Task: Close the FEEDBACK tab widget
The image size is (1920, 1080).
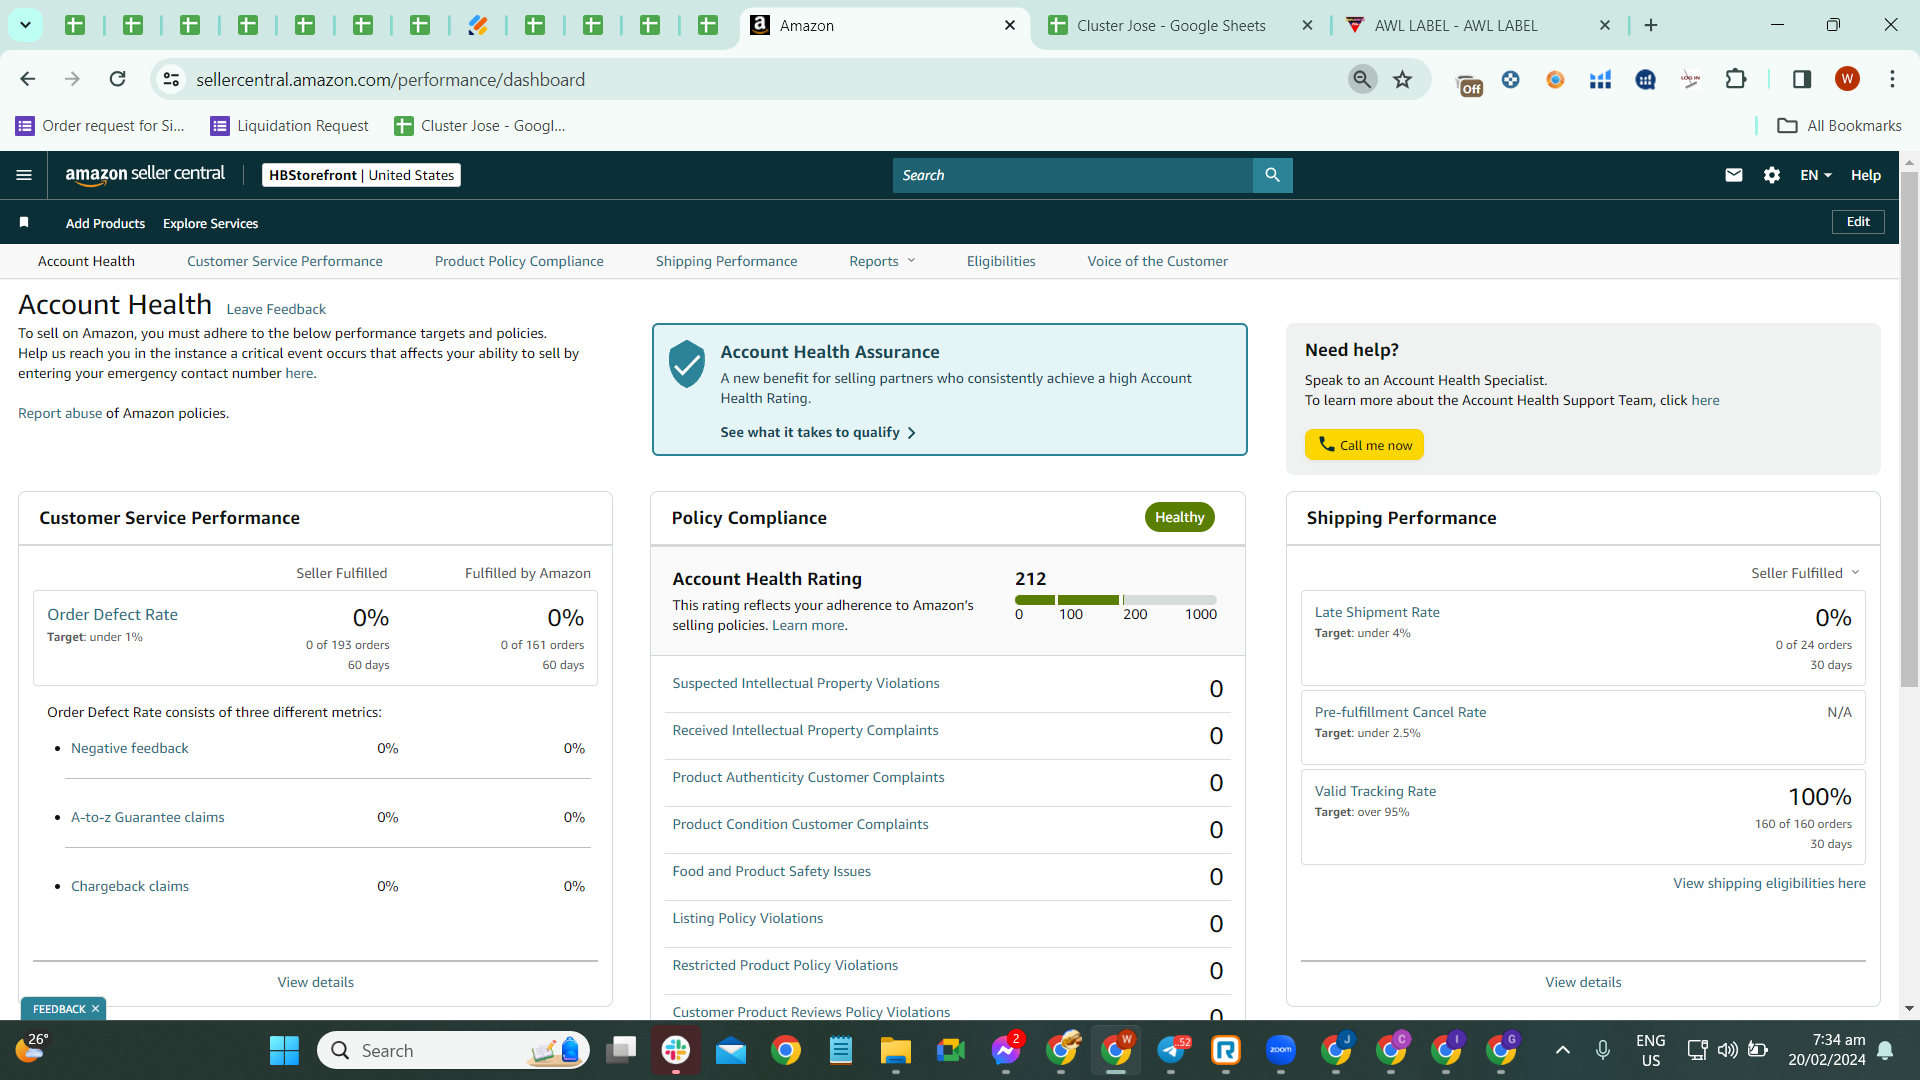Action: point(95,1008)
